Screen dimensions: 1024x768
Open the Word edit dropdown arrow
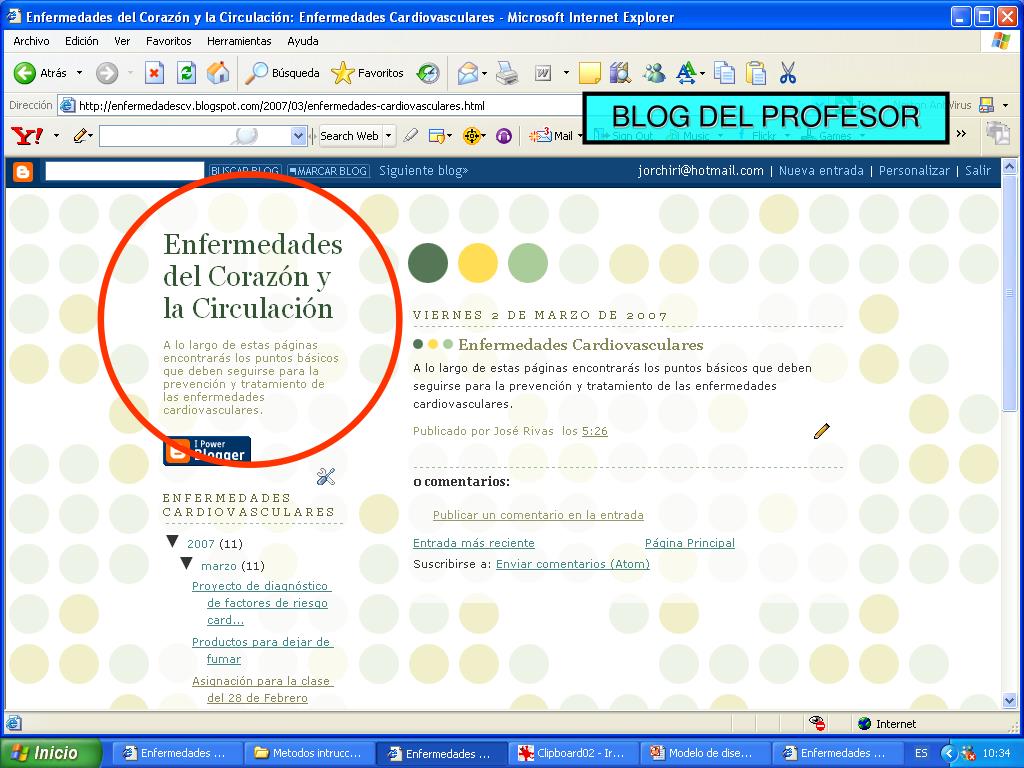pos(566,72)
